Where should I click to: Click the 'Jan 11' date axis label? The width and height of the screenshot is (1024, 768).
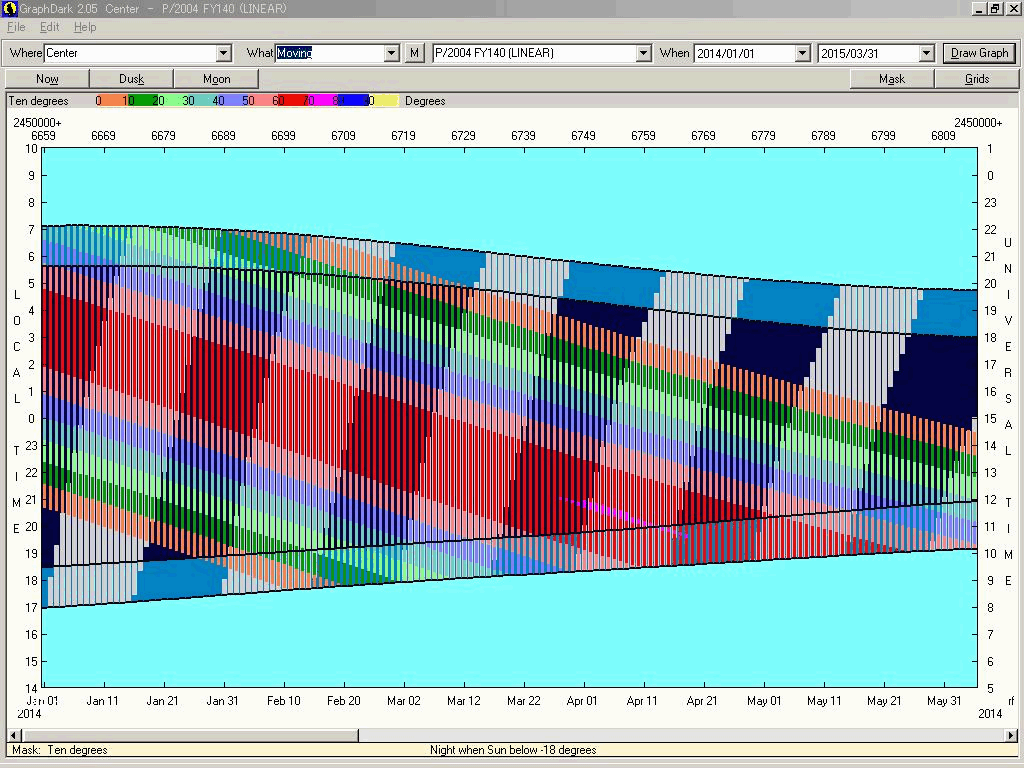tap(103, 701)
